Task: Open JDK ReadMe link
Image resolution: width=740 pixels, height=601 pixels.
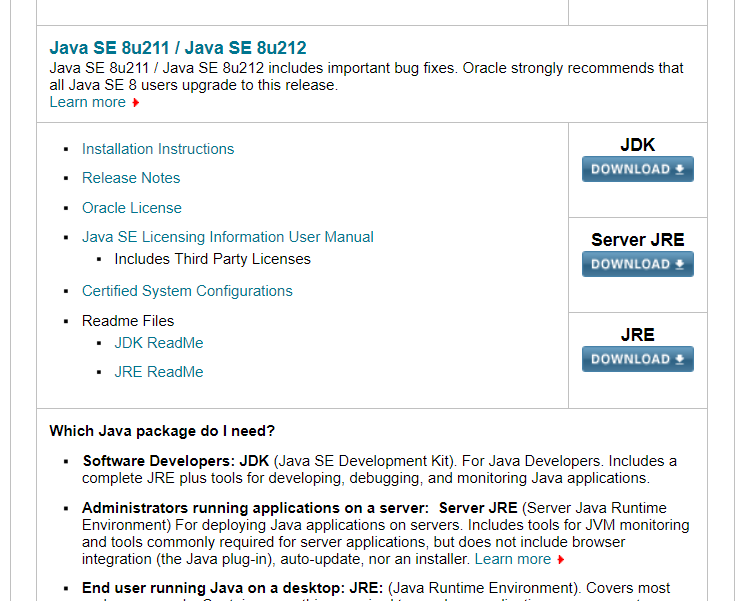Action: [159, 343]
